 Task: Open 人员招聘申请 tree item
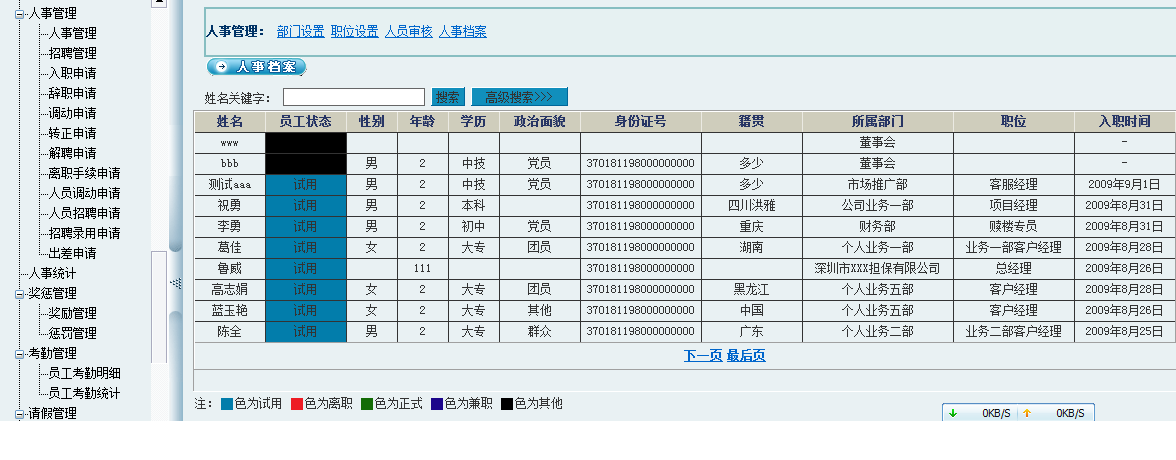coord(85,213)
